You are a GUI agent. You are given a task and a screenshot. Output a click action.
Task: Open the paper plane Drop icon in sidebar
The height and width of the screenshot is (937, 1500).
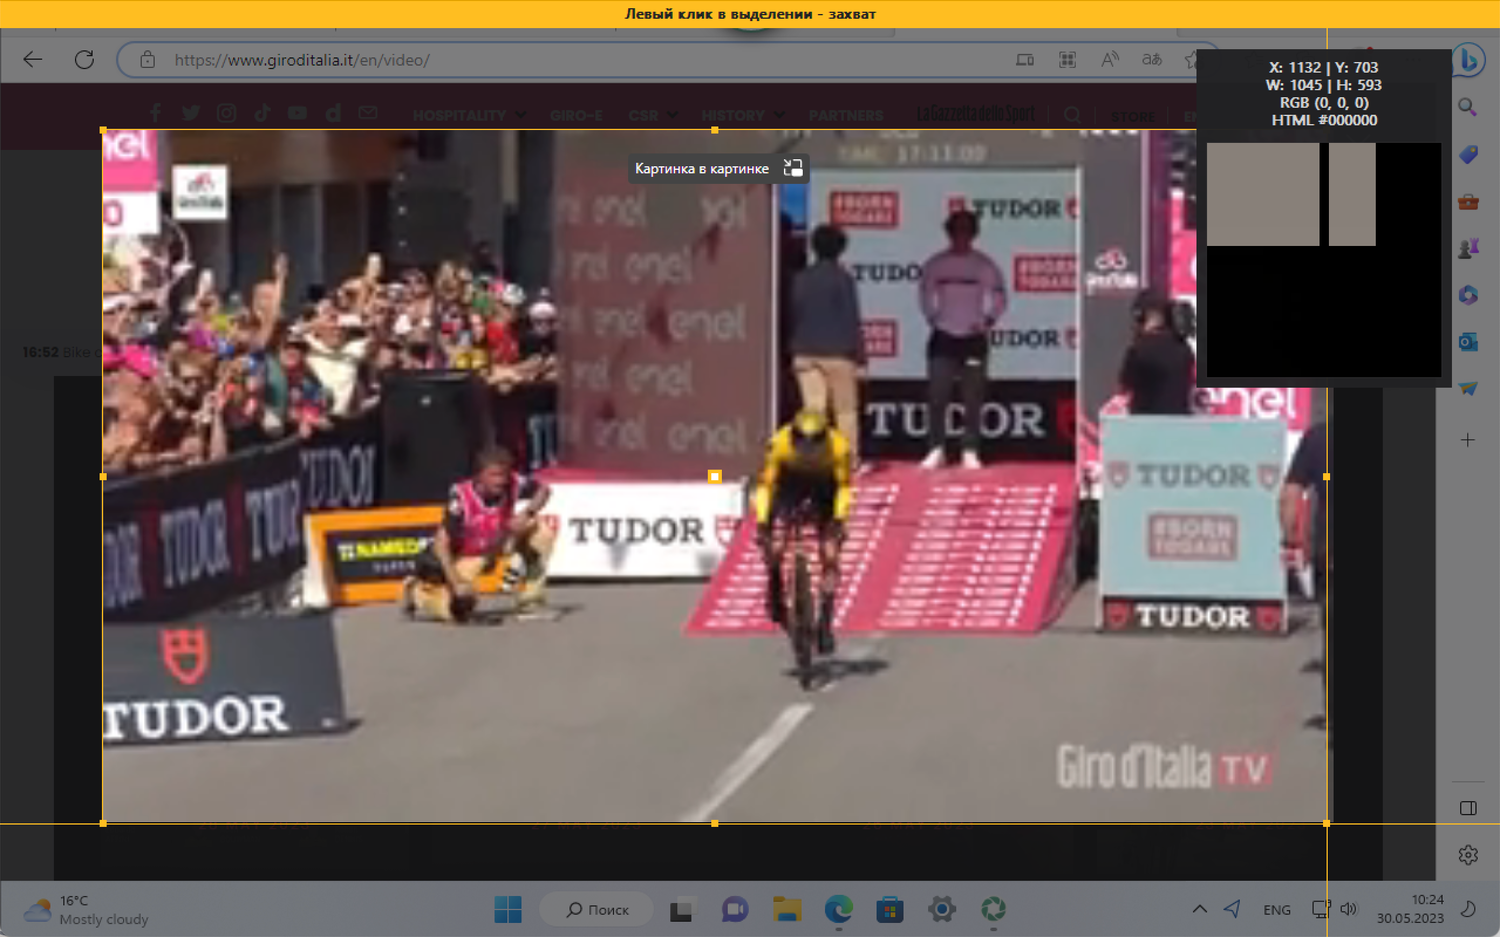click(x=1468, y=389)
